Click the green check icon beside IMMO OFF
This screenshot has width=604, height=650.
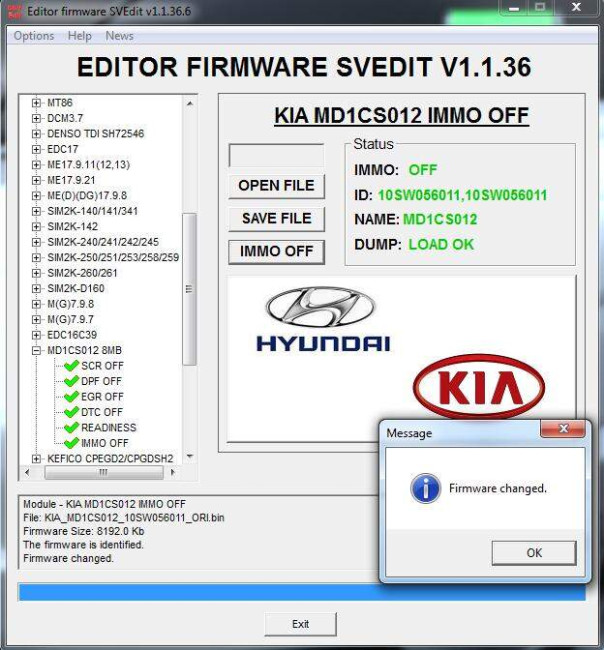click(x=71, y=443)
